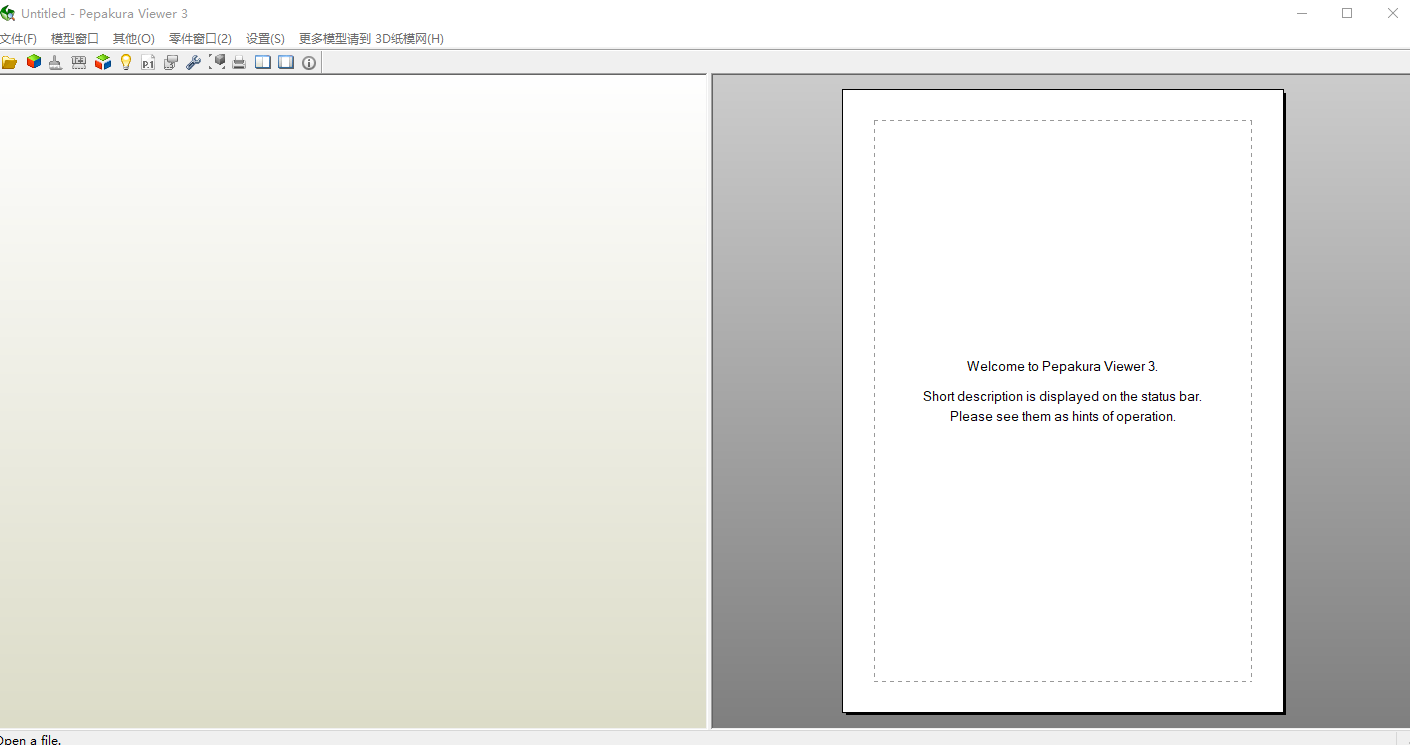
Task: Click the 'Open a file.' status bar text
Action: (x=31, y=739)
